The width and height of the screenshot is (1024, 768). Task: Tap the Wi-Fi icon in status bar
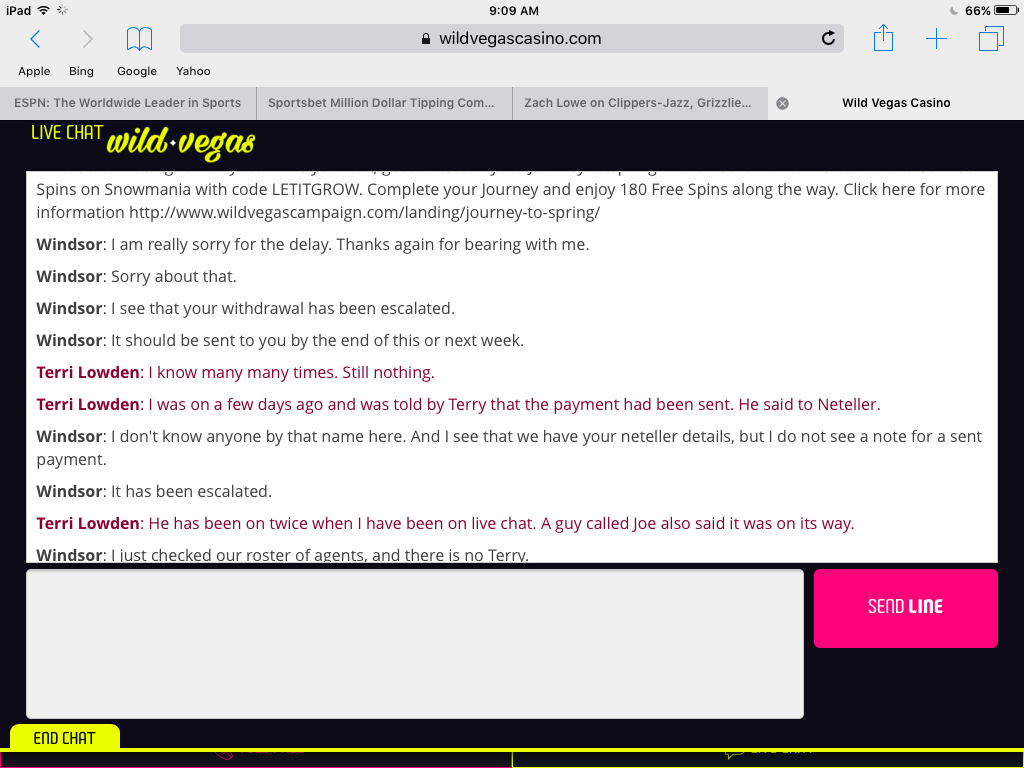point(44,10)
